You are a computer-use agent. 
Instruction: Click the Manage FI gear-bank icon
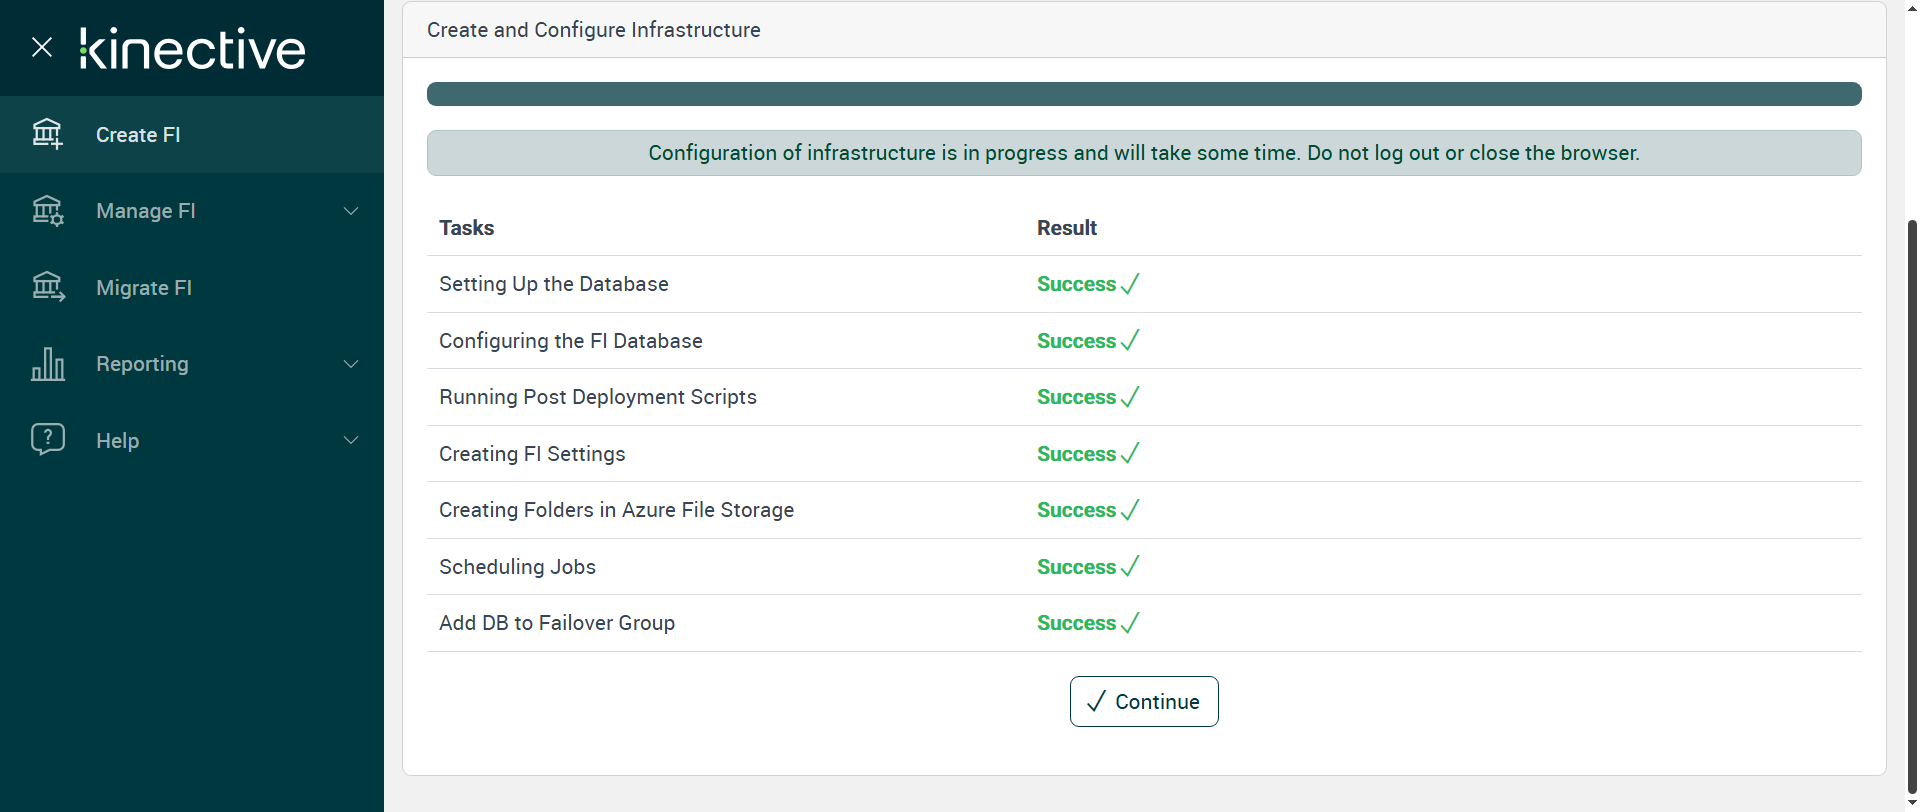[x=47, y=210]
